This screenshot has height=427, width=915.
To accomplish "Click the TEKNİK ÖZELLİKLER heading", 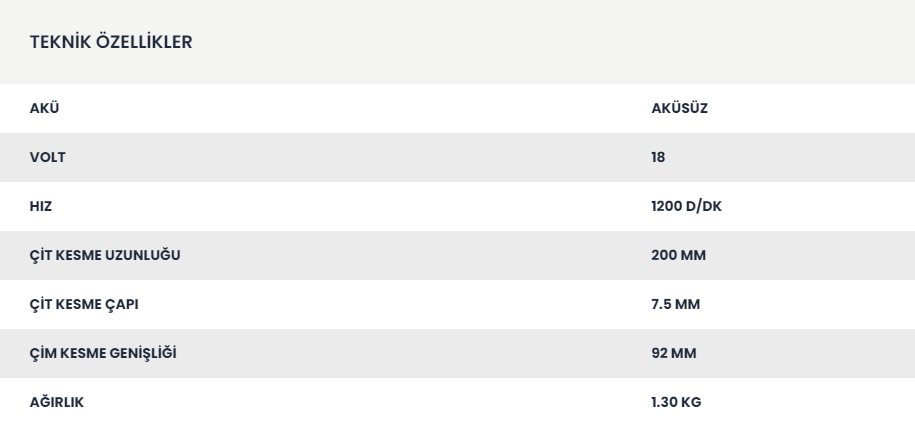I will coord(111,42).
